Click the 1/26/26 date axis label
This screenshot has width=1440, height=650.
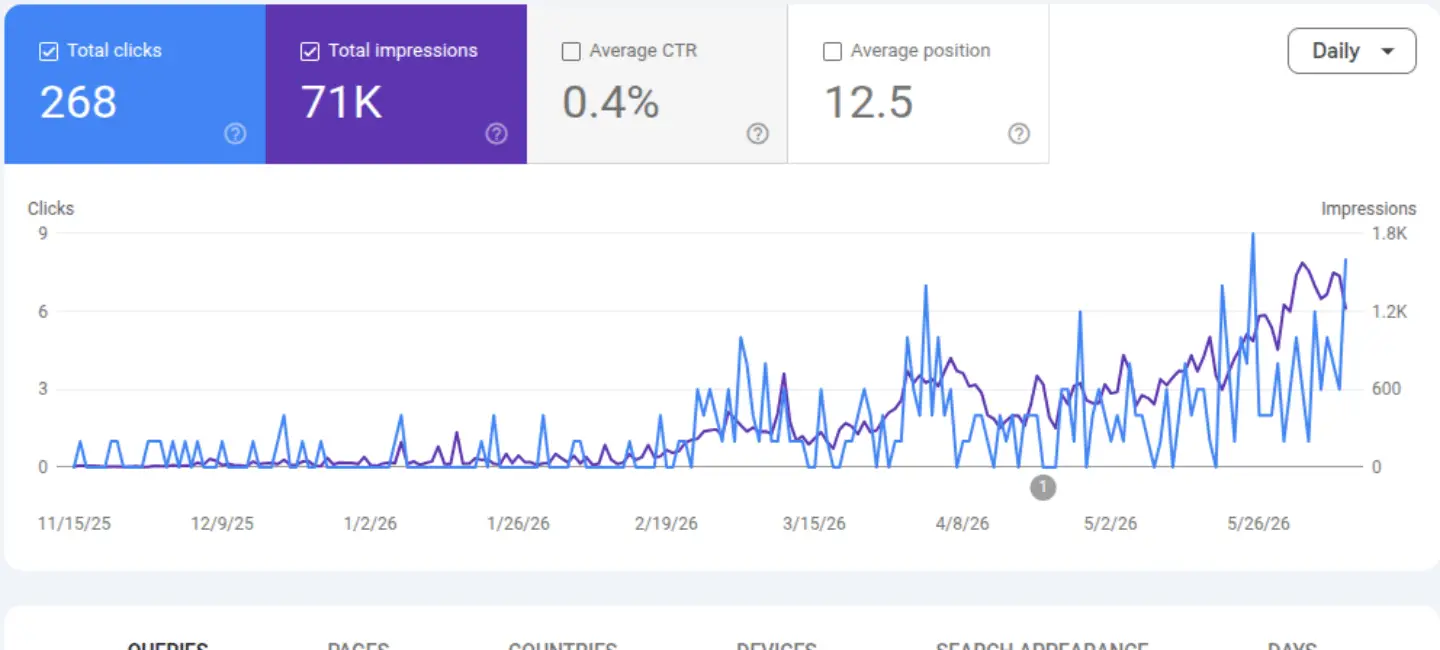click(518, 524)
